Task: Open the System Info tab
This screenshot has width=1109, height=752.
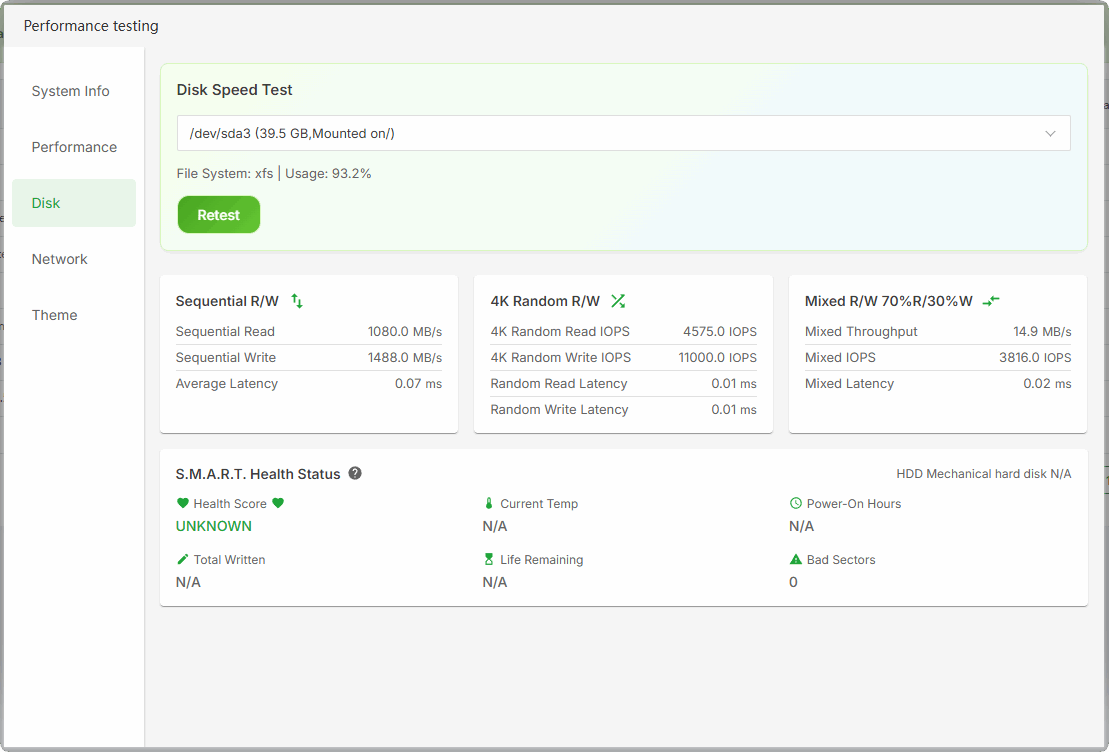Action: click(x=71, y=91)
